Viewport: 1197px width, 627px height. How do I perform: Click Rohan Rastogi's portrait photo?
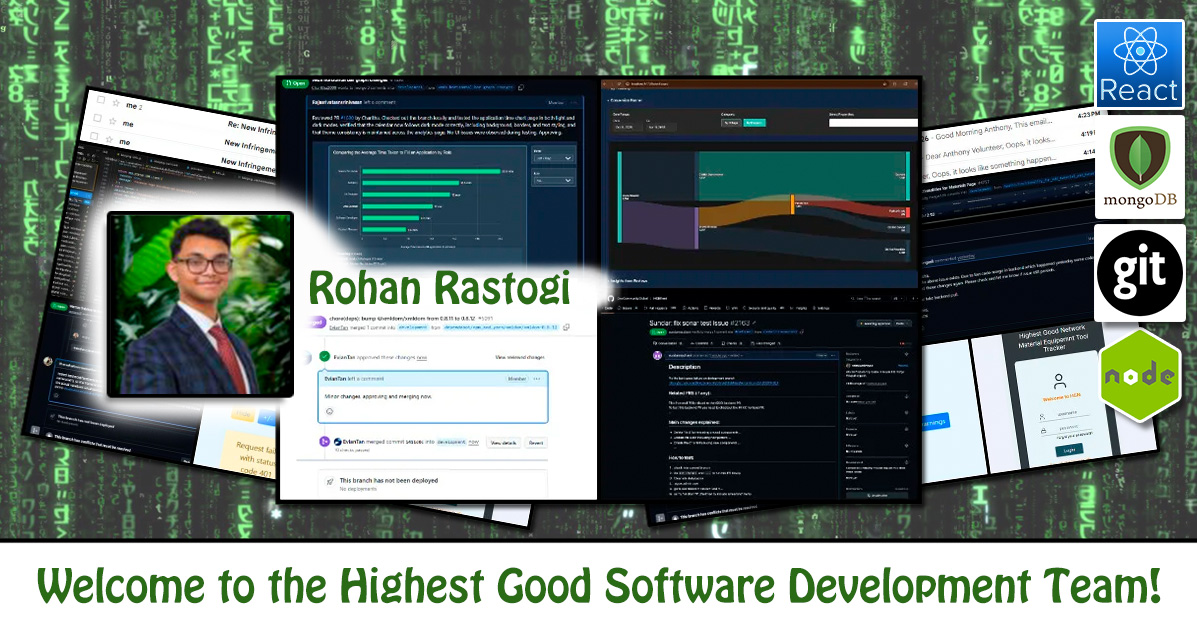click(x=201, y=304)
